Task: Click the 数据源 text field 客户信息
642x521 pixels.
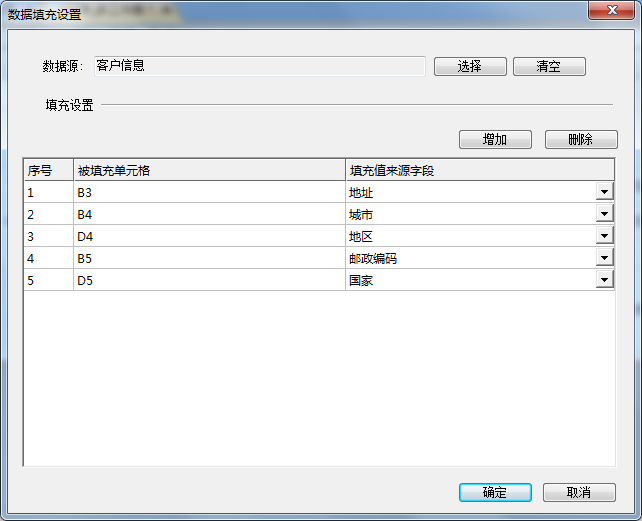Action: tap(259, 66)
